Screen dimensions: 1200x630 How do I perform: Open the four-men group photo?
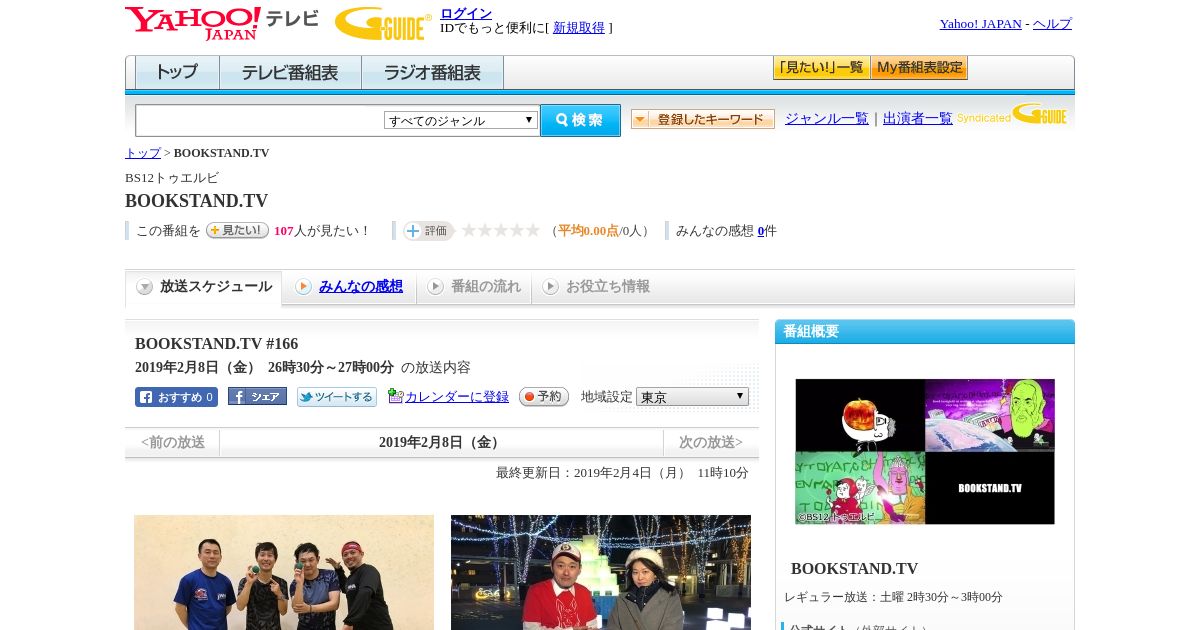point(284,572)
